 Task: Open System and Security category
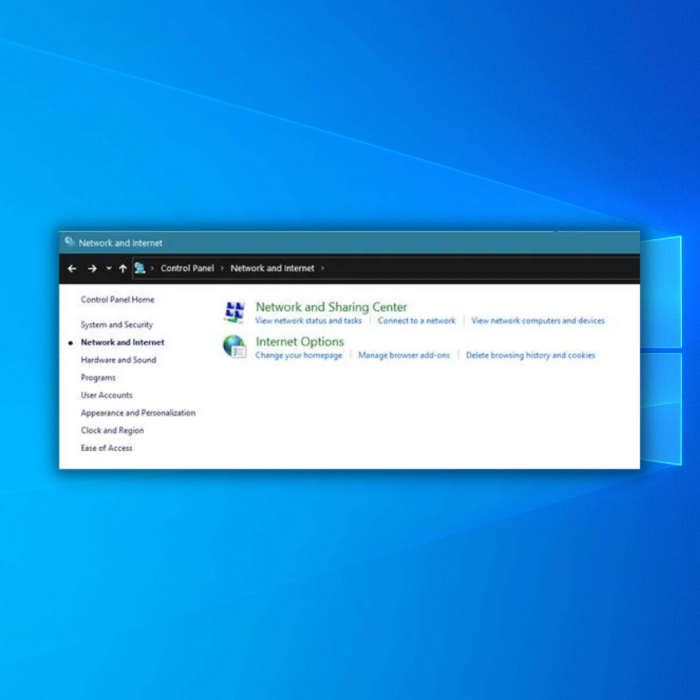coord(117,325)
